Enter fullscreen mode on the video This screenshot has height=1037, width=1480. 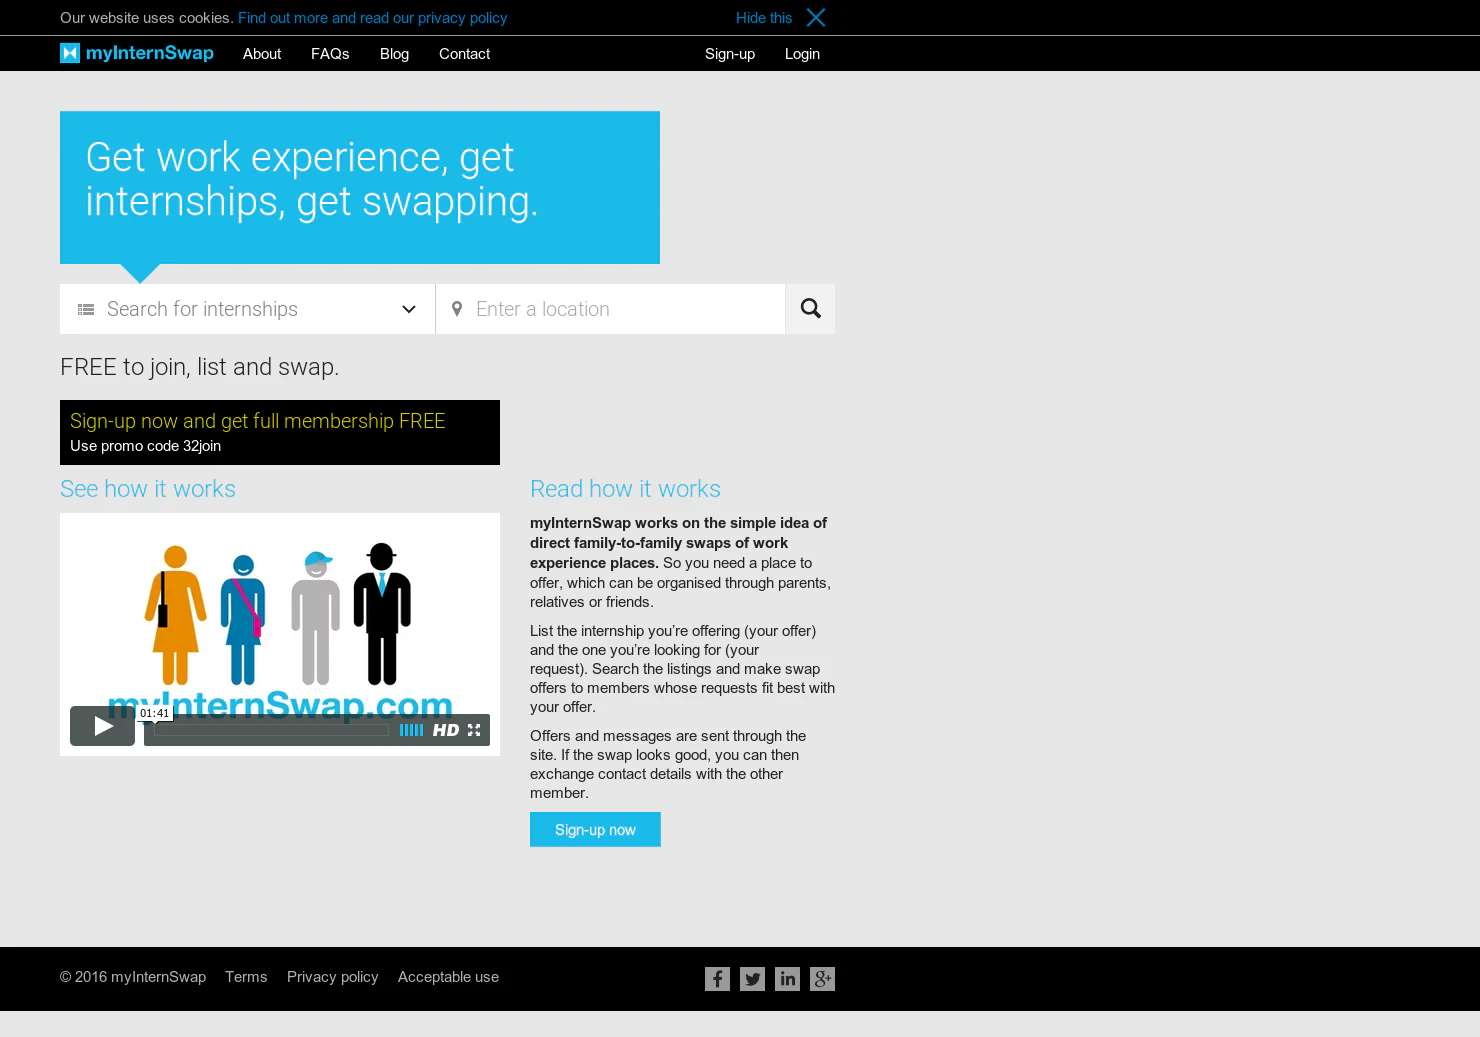[474, 730]
